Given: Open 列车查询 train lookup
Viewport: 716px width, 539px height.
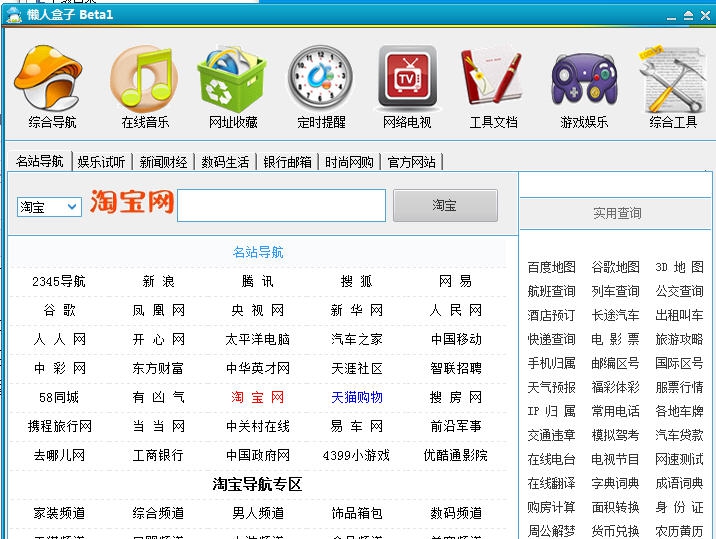Looking at the screenshot, I should coord(615,291).
